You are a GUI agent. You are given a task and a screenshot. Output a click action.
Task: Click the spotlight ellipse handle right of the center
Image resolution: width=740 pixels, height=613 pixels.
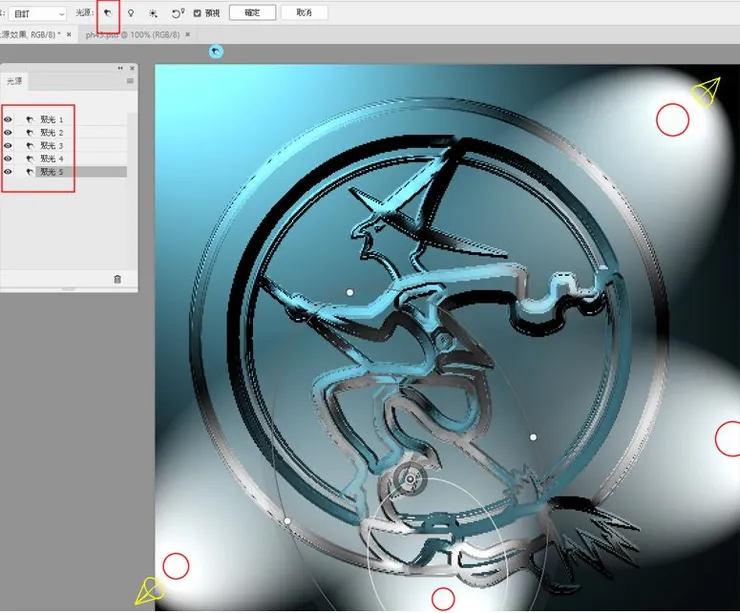(533, 437)
